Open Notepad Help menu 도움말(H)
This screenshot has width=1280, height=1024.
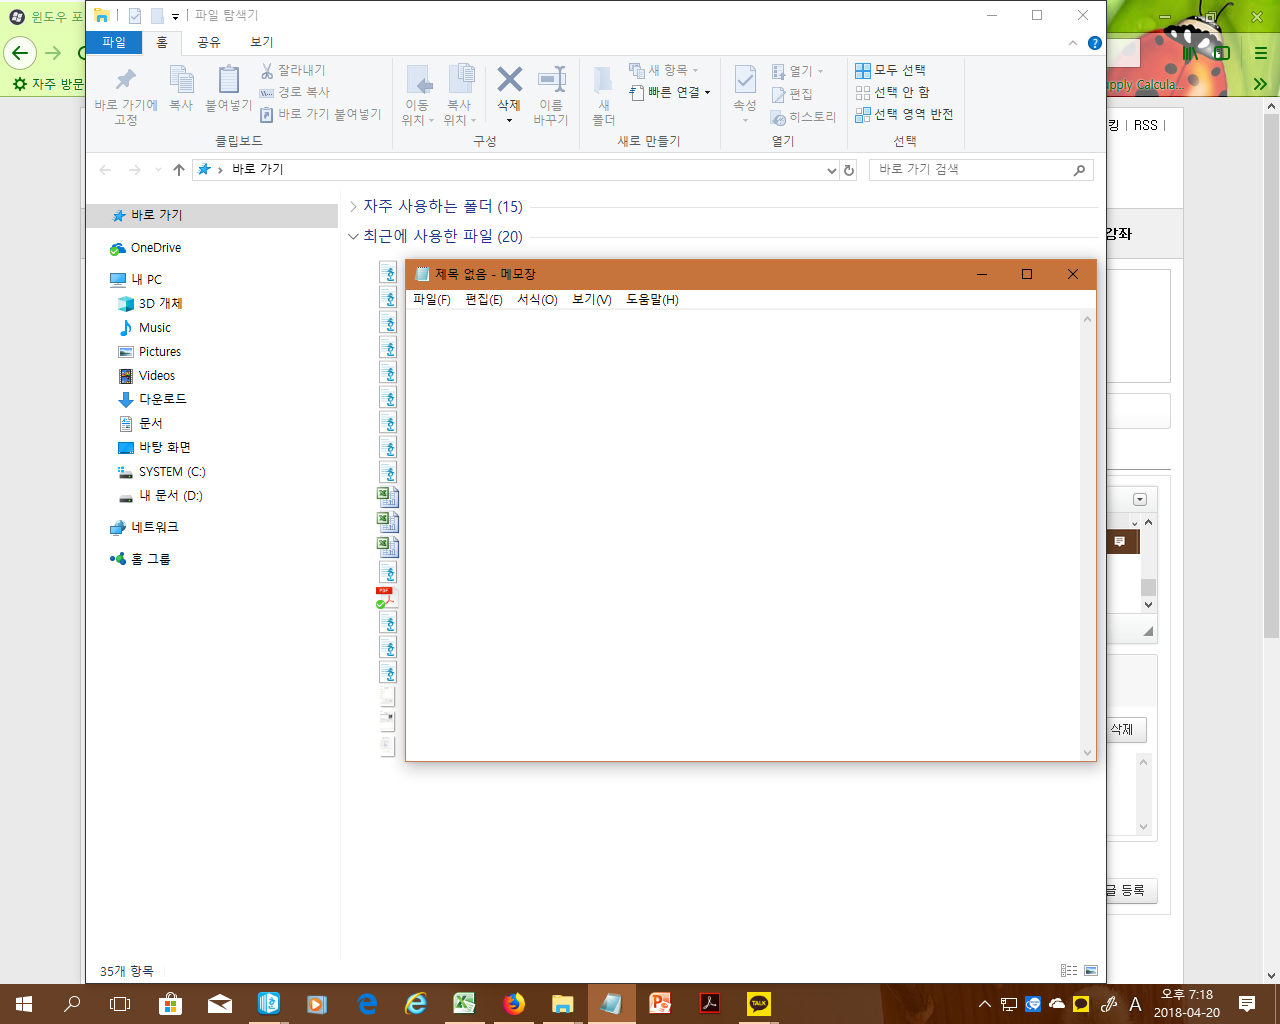click(x=652, y=300)
